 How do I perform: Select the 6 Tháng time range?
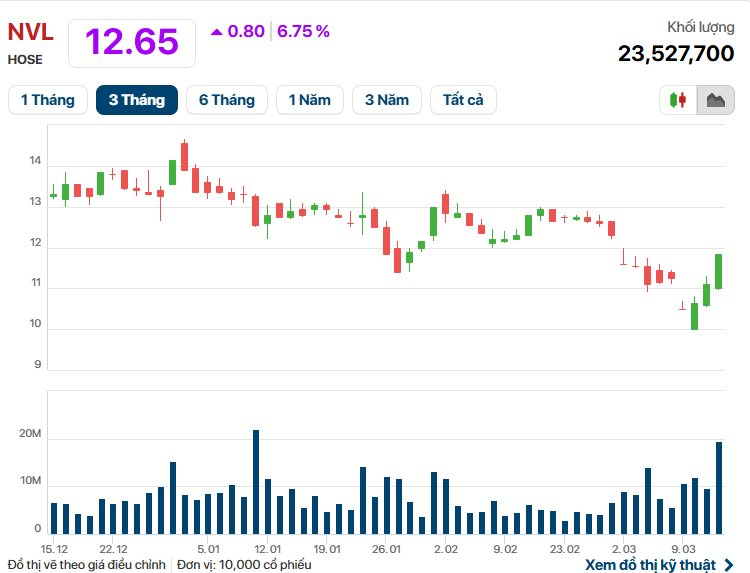227,100
